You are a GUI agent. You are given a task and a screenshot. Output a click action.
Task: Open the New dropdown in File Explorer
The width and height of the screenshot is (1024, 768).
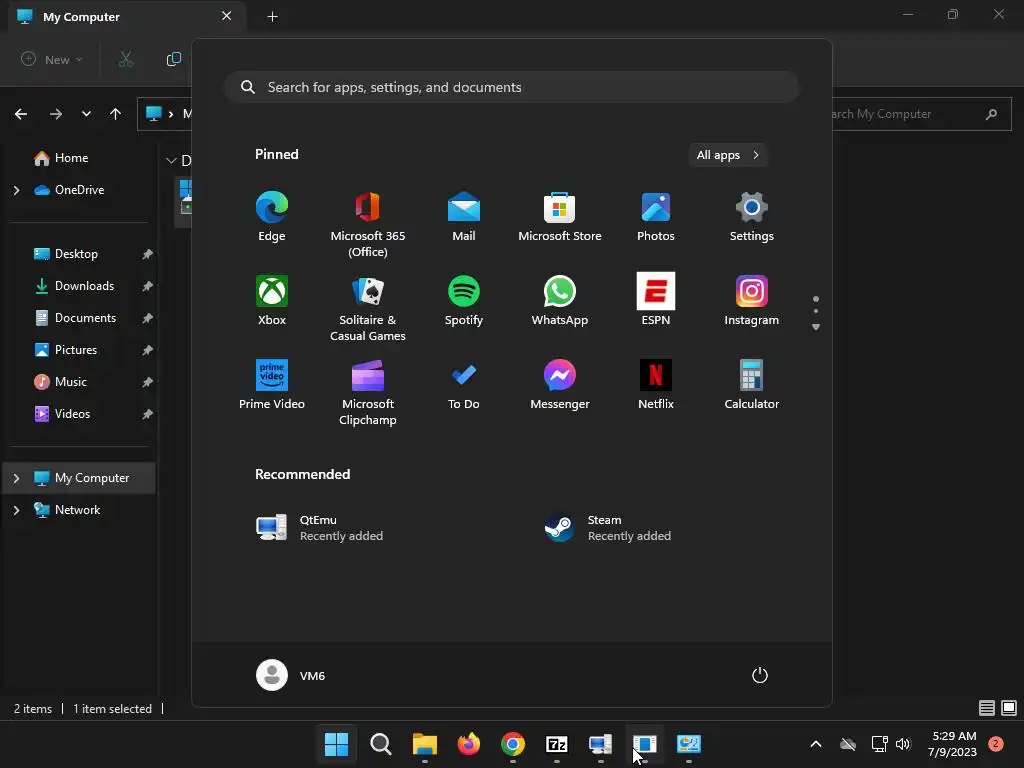[x=52, y=59]
